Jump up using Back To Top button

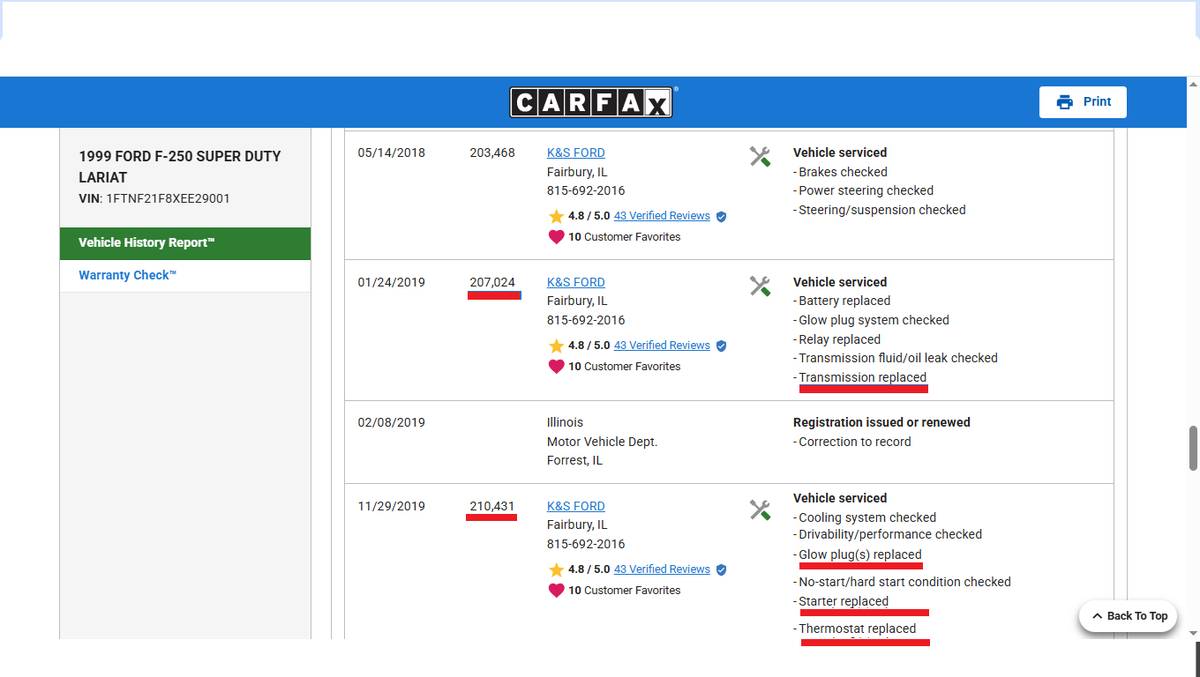[1129, 616]
